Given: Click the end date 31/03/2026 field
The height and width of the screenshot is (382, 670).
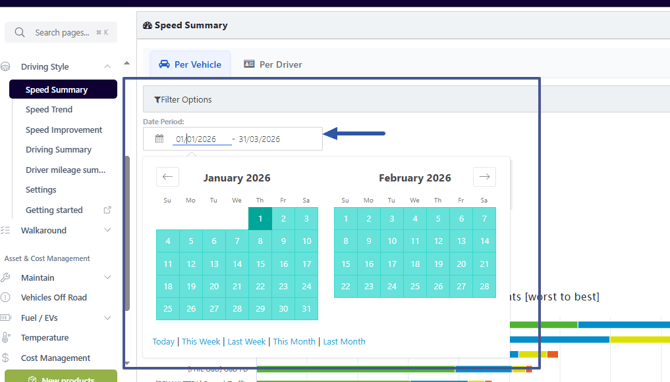Looking at the screenshot, I should click(259, 139).
